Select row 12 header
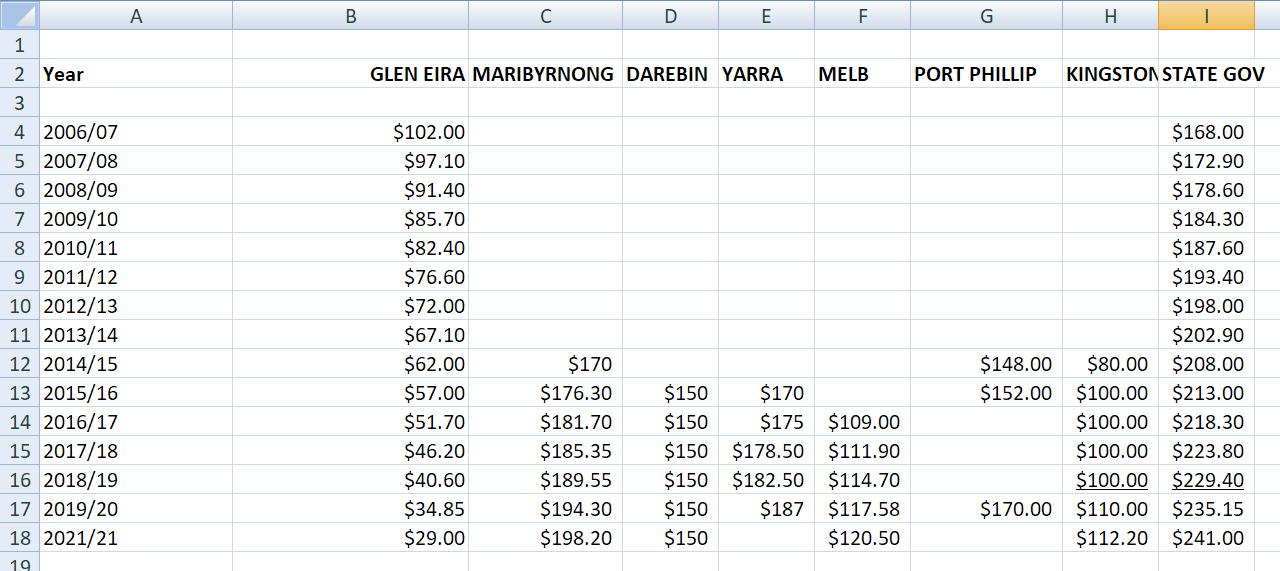1280x571 pixels. click(19, 364)
